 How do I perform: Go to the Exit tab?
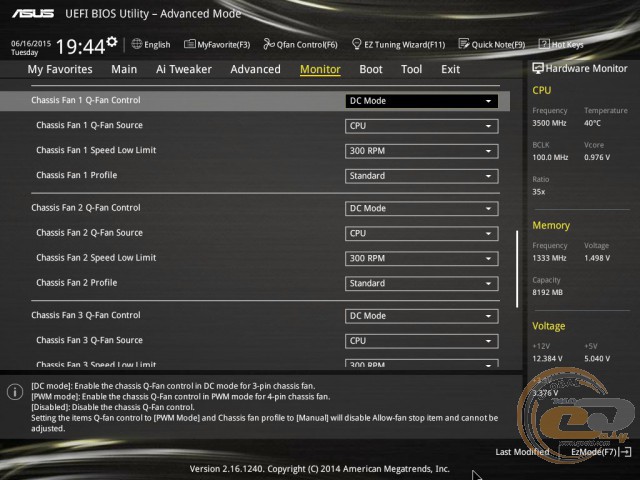click(x=451, y=69)
